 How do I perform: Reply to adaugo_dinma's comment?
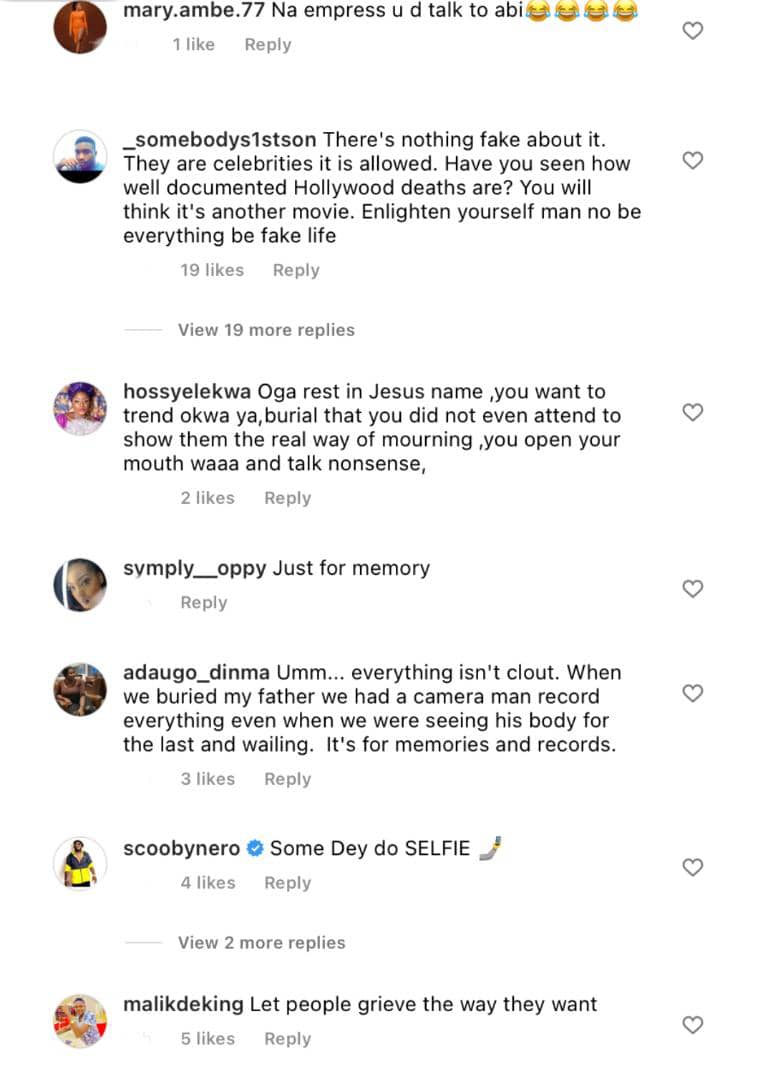click(x=287, y=779)
